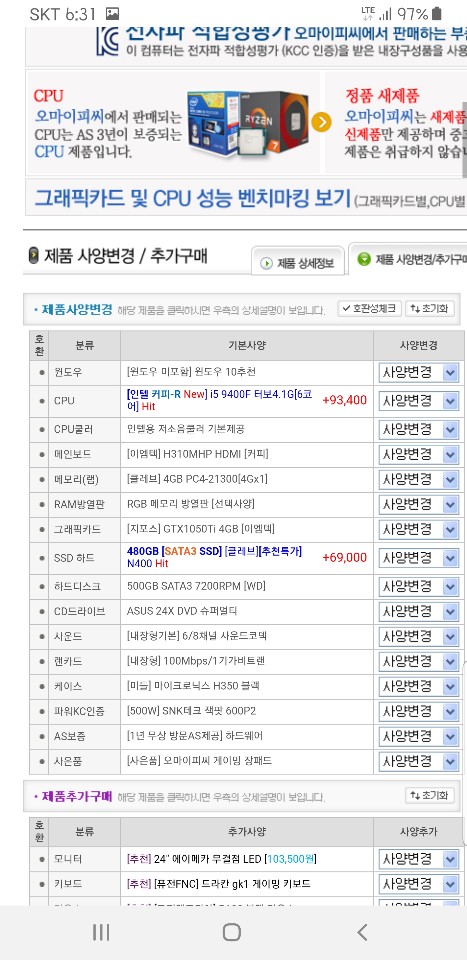467x960 pixels.
Task: Tap the CPU boxes product image
Action: 247,126
